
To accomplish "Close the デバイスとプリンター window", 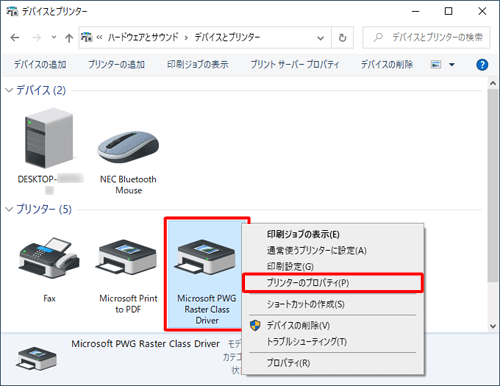I will point(482,11).
